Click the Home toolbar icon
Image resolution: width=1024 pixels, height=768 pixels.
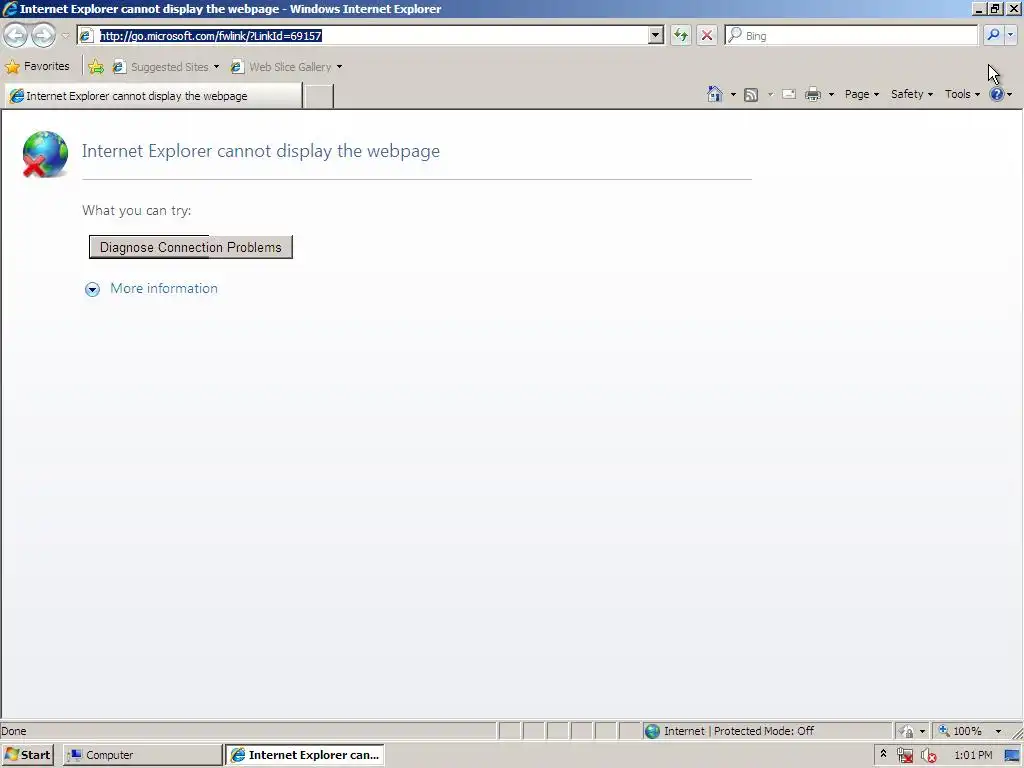click(x=714, y=94)
